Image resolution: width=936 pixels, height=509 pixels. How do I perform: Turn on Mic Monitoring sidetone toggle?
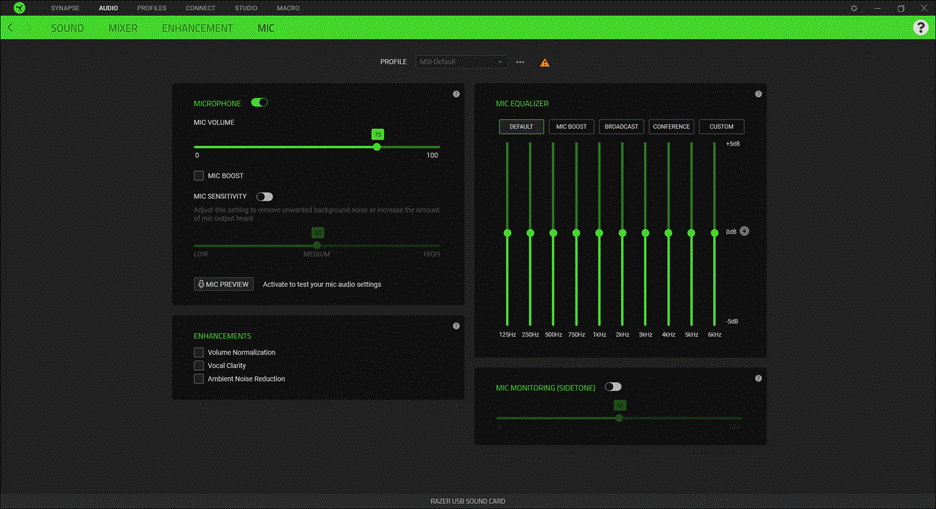pos(613,387)
